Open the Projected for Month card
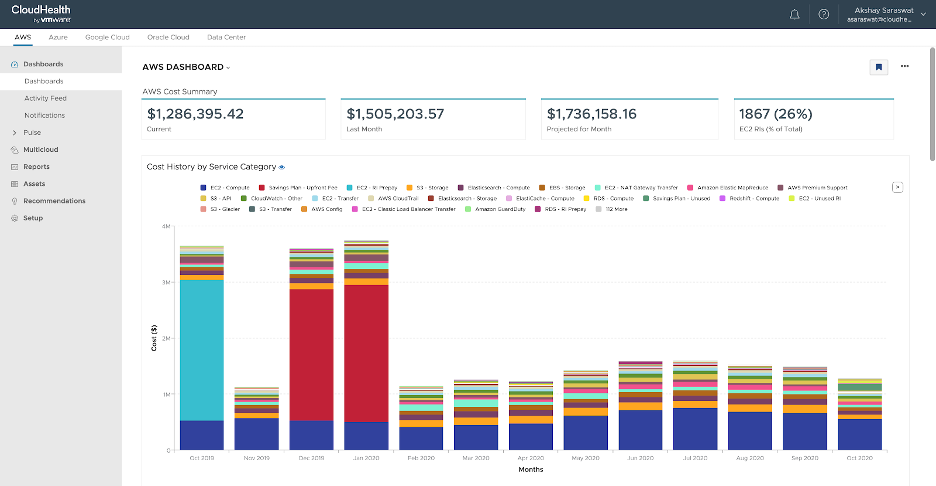The width and height of the screenshot is (936, 486). pos(630,119)
